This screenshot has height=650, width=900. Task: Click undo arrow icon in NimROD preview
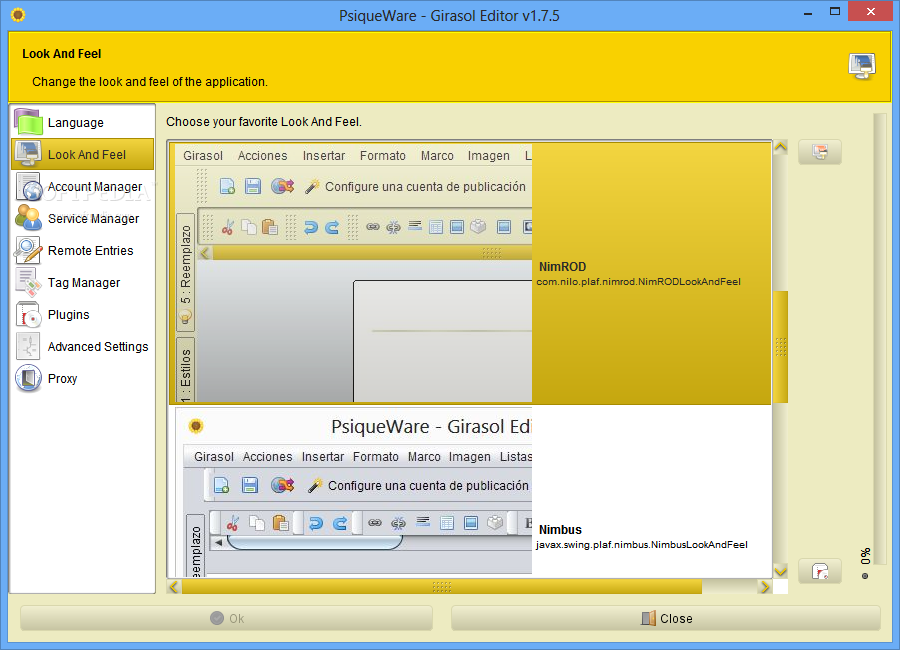tap(311, 227)
